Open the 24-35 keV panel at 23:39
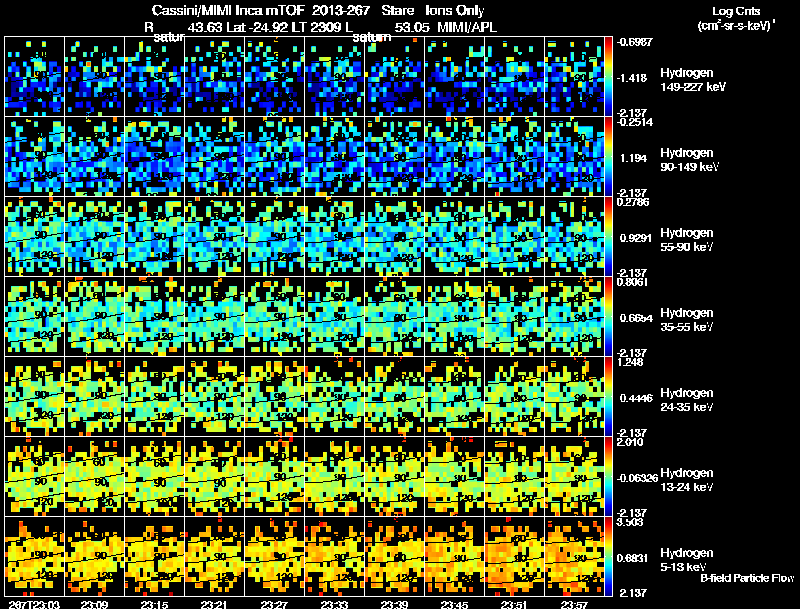Image resolution: width=800 pixels, height=609 pixels. (x=394, y=396)
